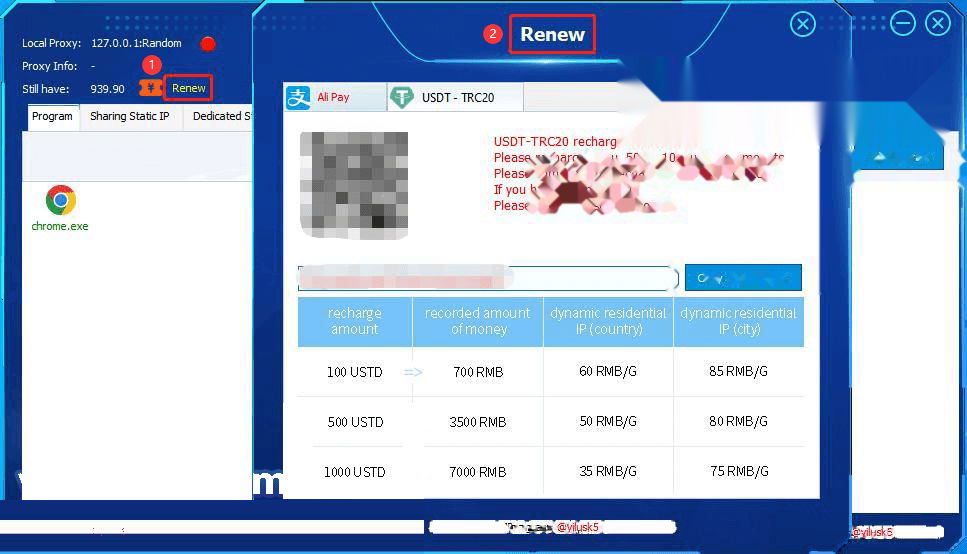Click the '127.0.0.1:Random' local proxy value
The width and height of the screenshot is (967, 554).
point(136,43)
